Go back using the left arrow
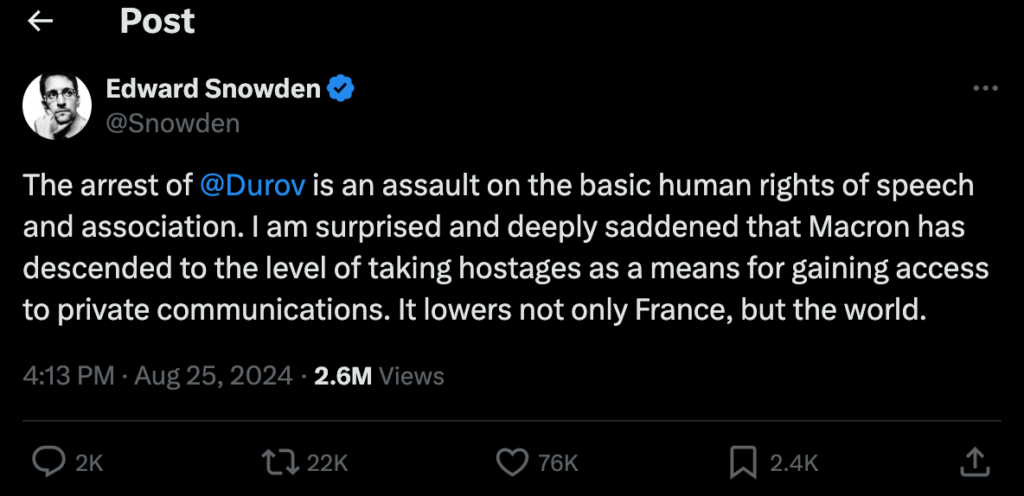Screen dimensions: 1024x496 (x=40, y=21)
